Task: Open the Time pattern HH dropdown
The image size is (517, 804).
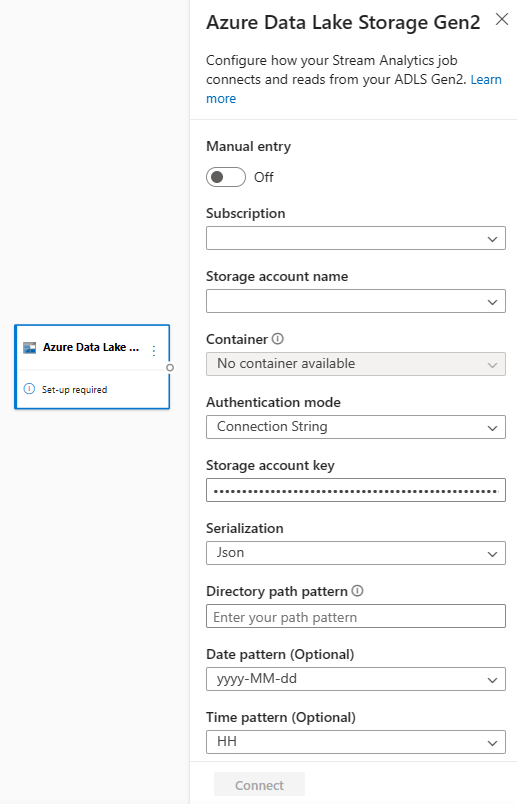Action: point(356,742)
